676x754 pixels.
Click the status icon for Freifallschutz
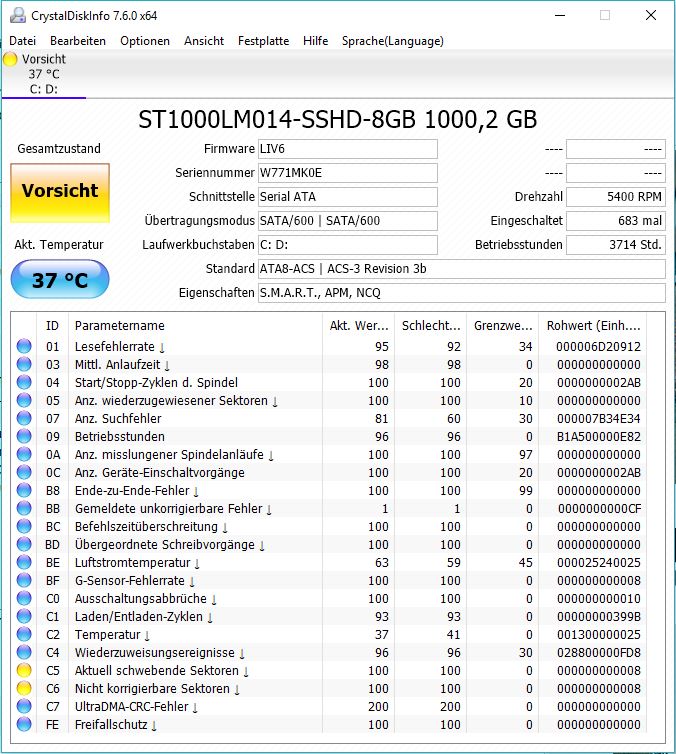(24, 725)
